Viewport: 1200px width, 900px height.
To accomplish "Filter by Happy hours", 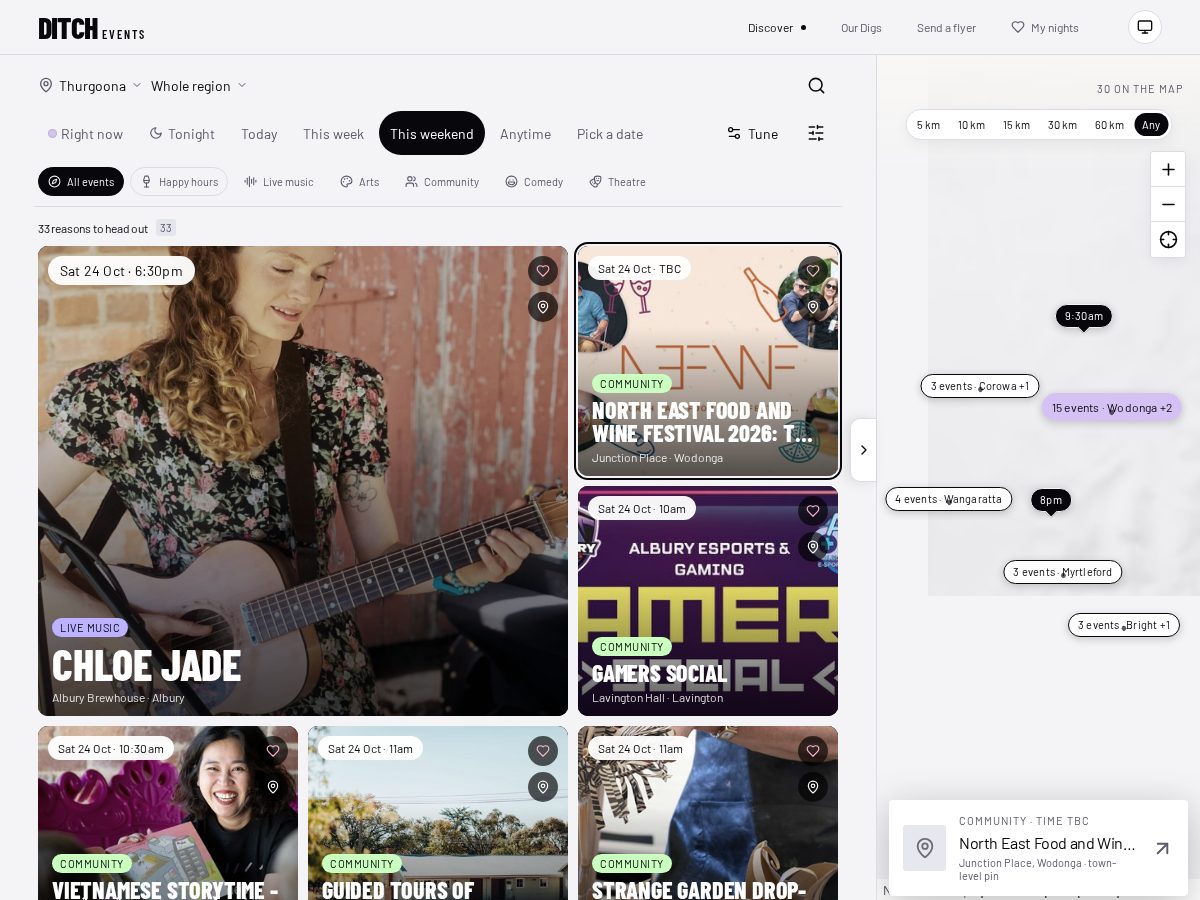I will tap(179, 182).
